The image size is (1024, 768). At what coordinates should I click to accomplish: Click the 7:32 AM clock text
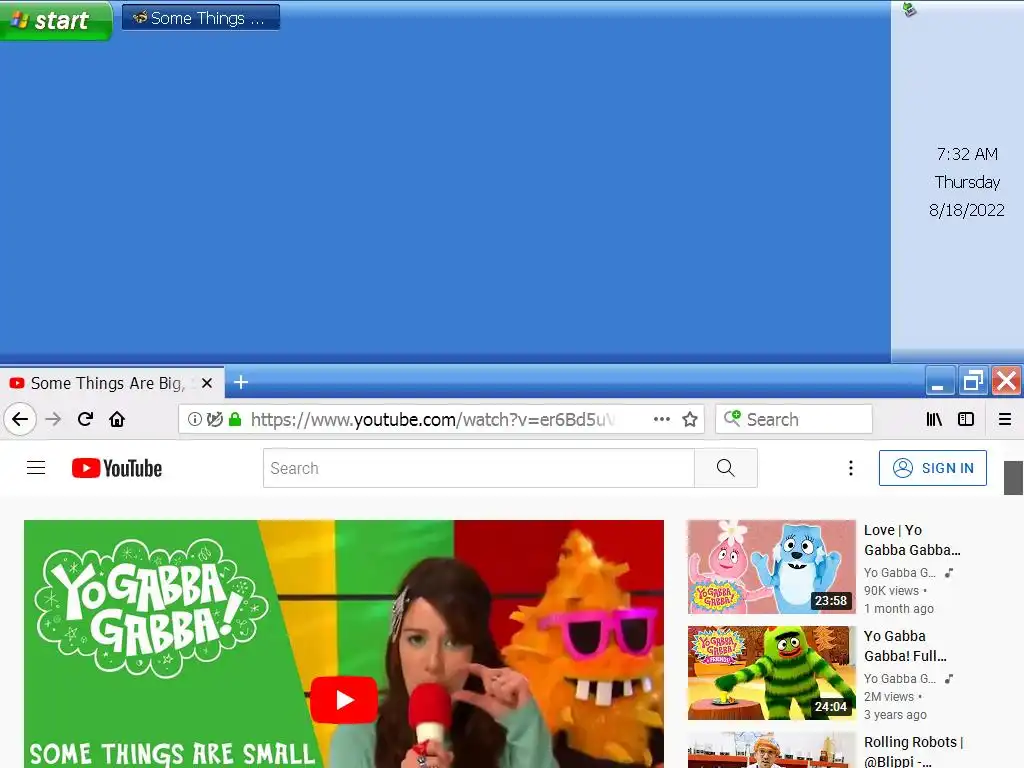click(x=967, y=154)
